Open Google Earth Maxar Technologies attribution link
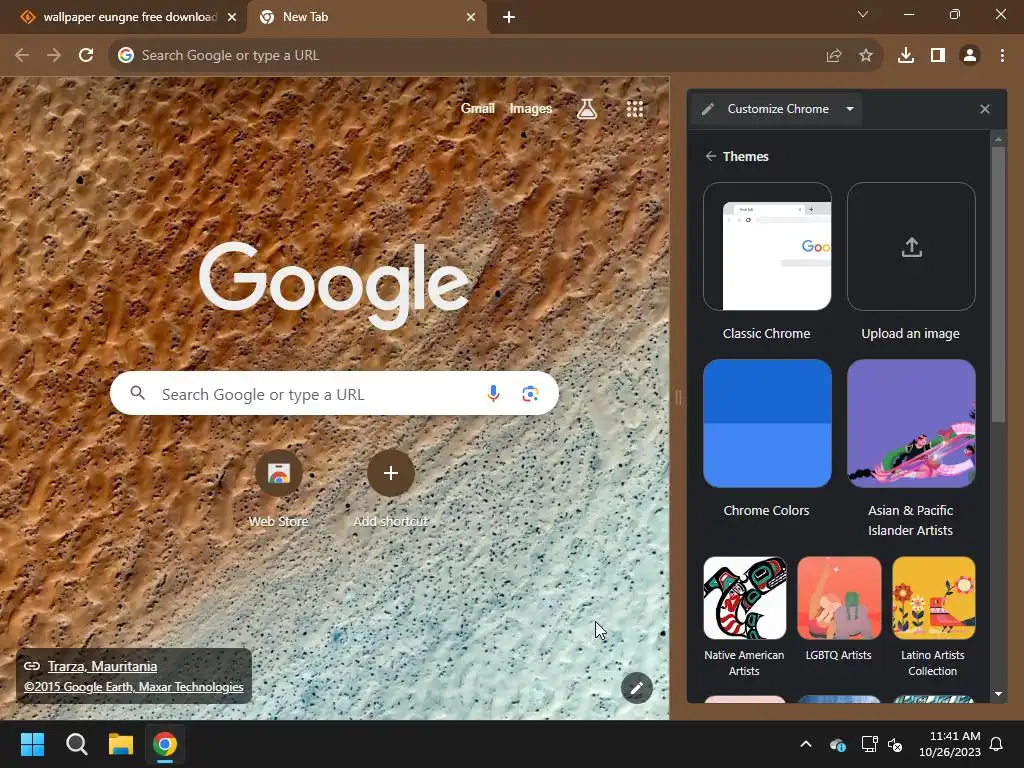The image size is (1024, 768). 134,687
